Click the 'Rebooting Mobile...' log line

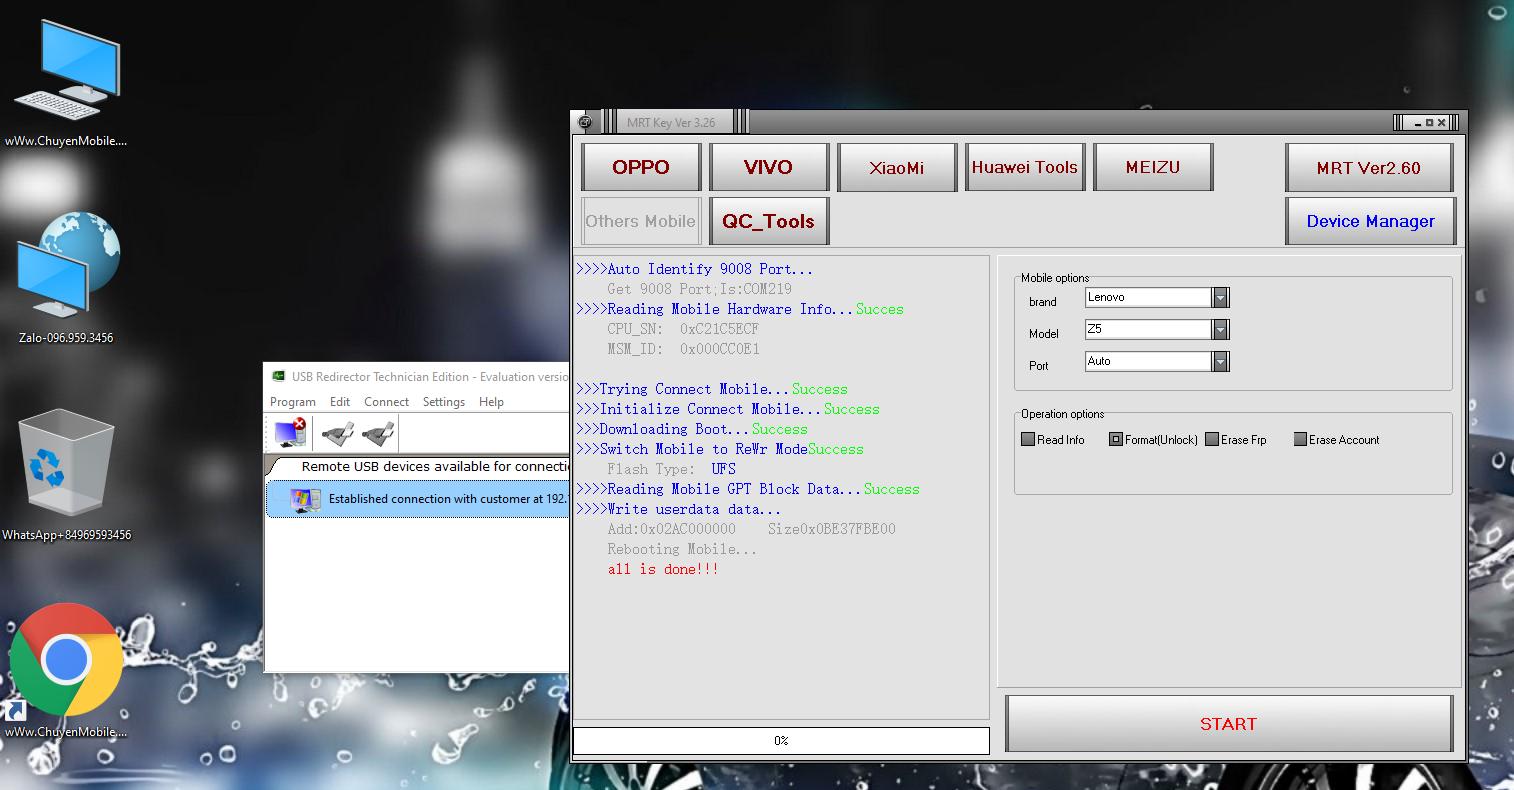[x=682, y=549]
